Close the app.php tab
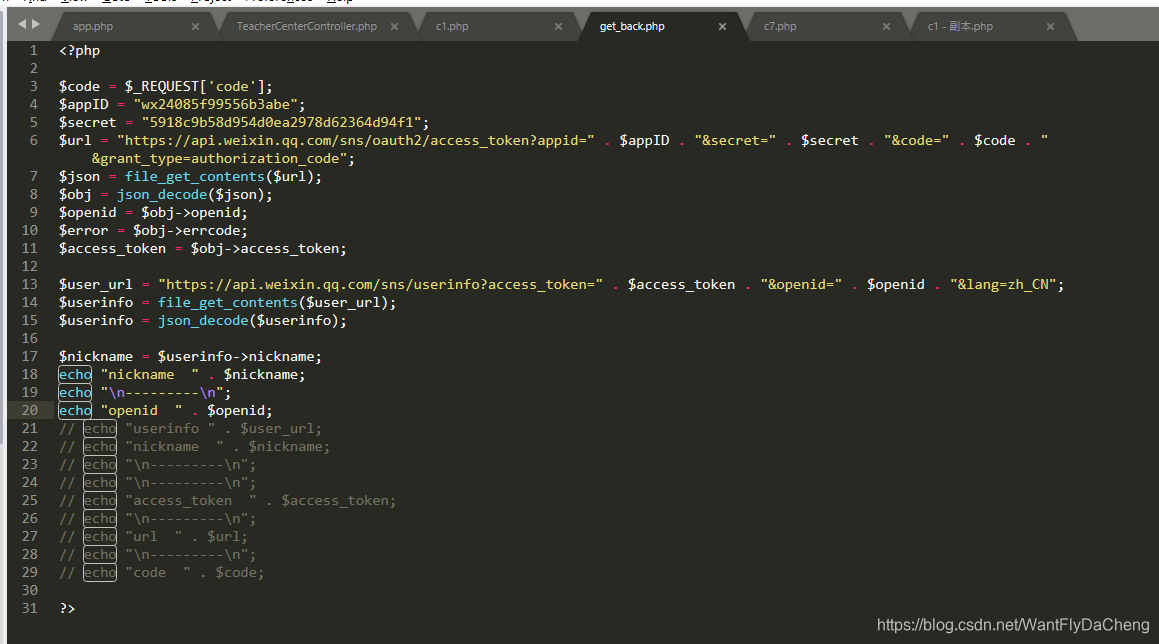1159x644 pixels. (x=195, y=27)
